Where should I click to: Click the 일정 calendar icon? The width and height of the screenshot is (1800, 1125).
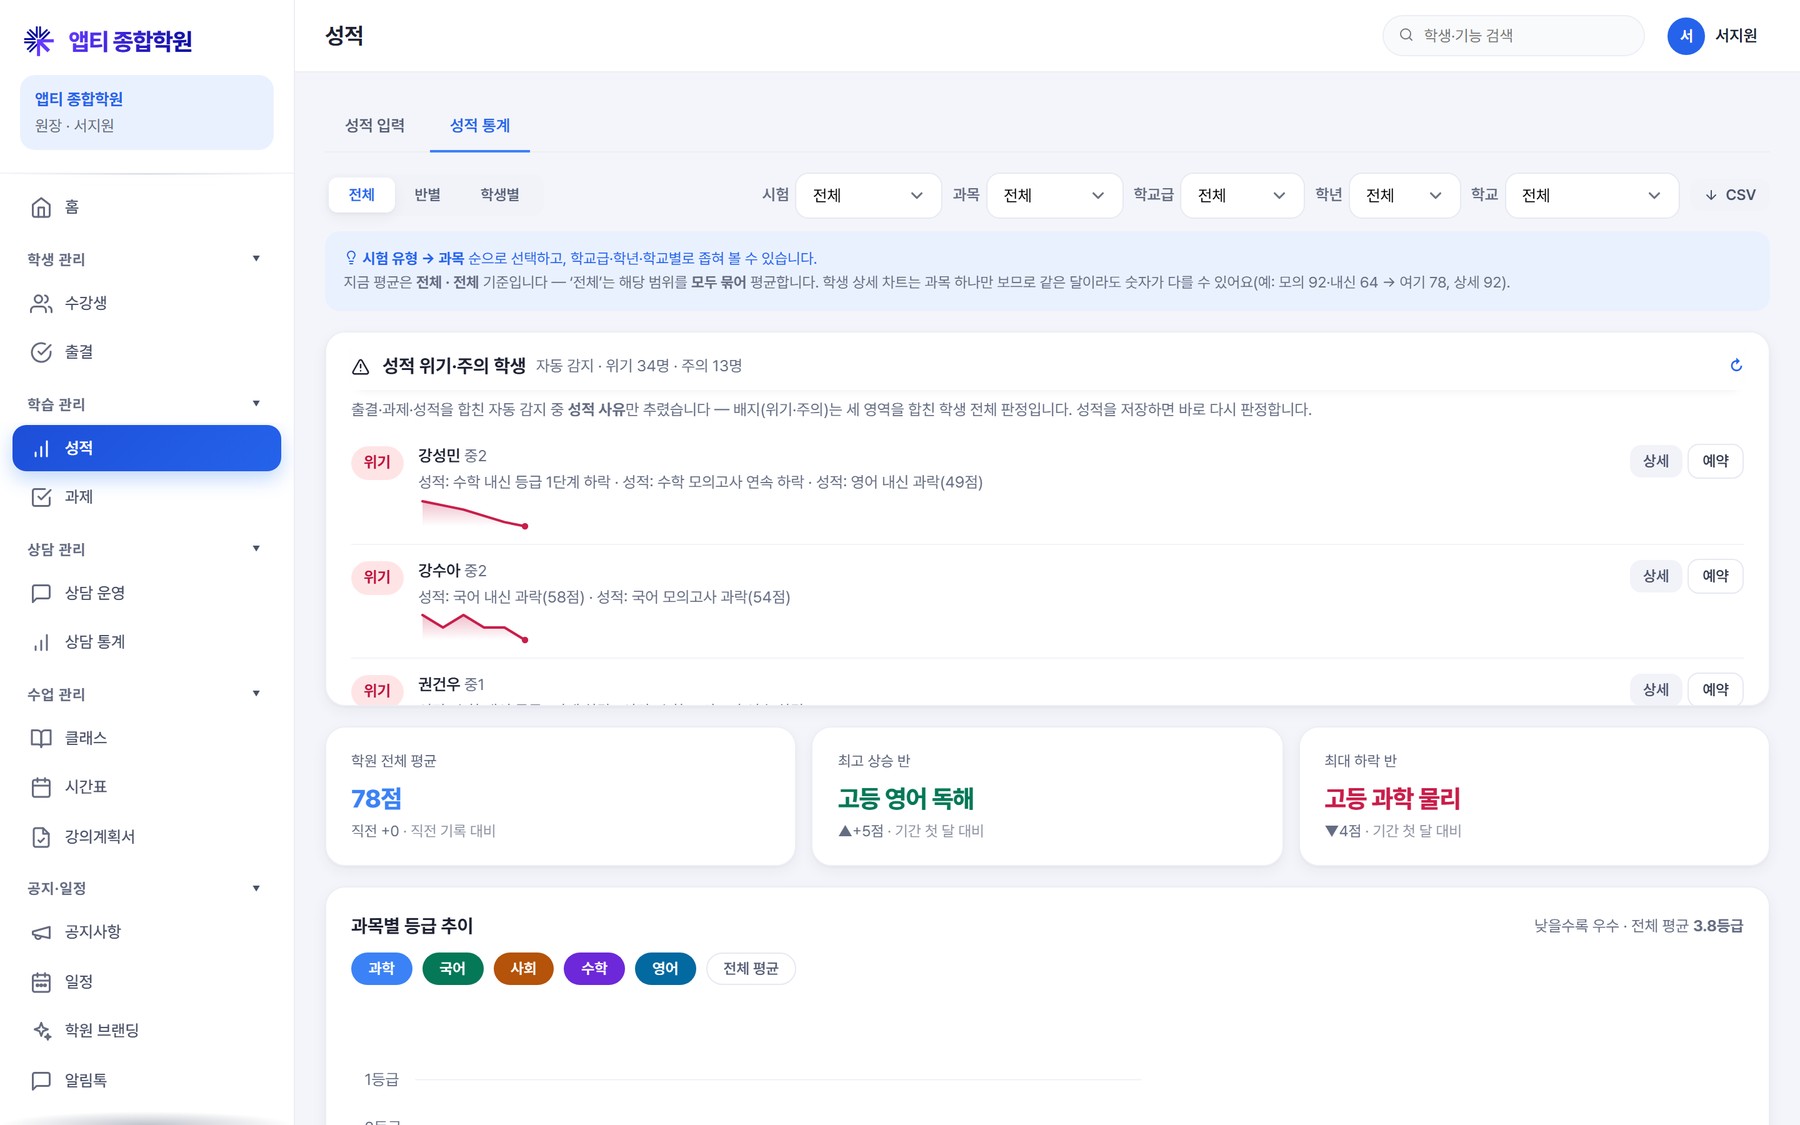pos(41,982)
